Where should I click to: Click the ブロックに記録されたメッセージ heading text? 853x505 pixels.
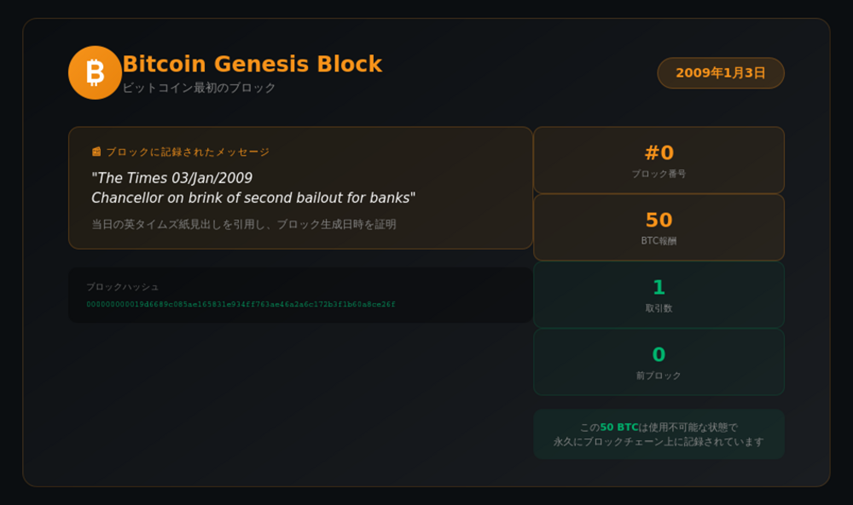(x=188, y=152)
